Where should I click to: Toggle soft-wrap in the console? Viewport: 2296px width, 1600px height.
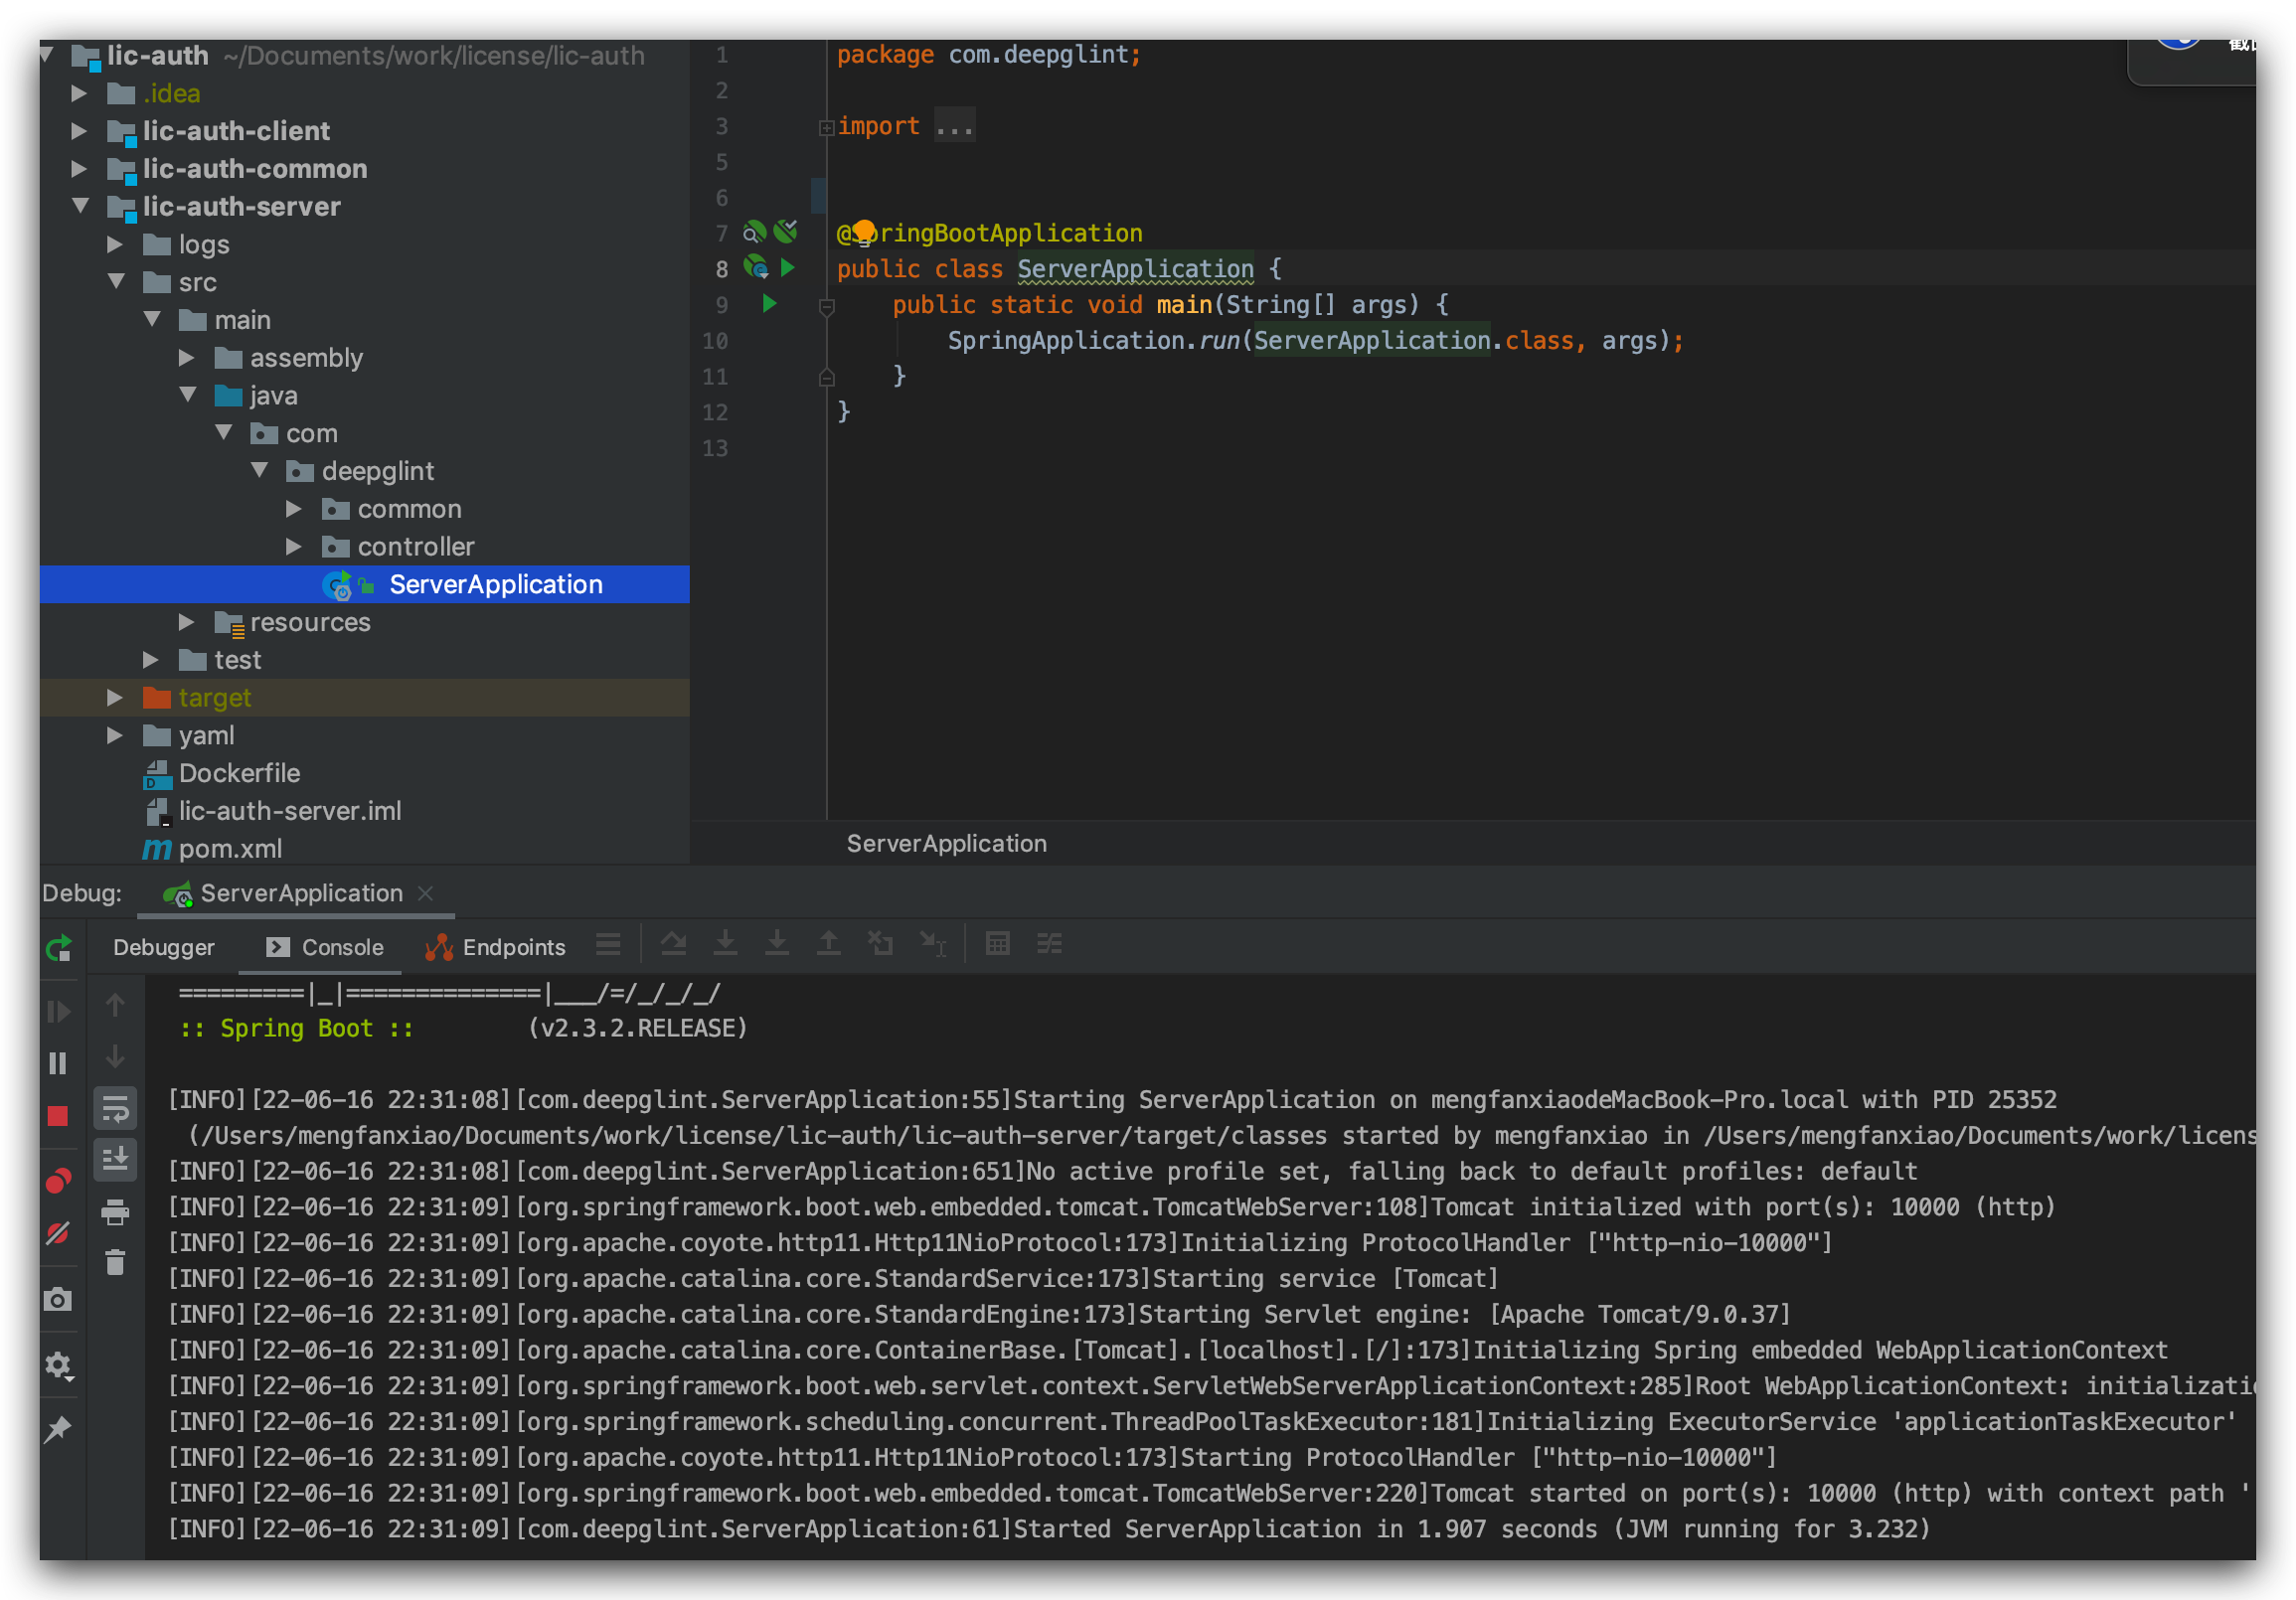click(115, 1109)
